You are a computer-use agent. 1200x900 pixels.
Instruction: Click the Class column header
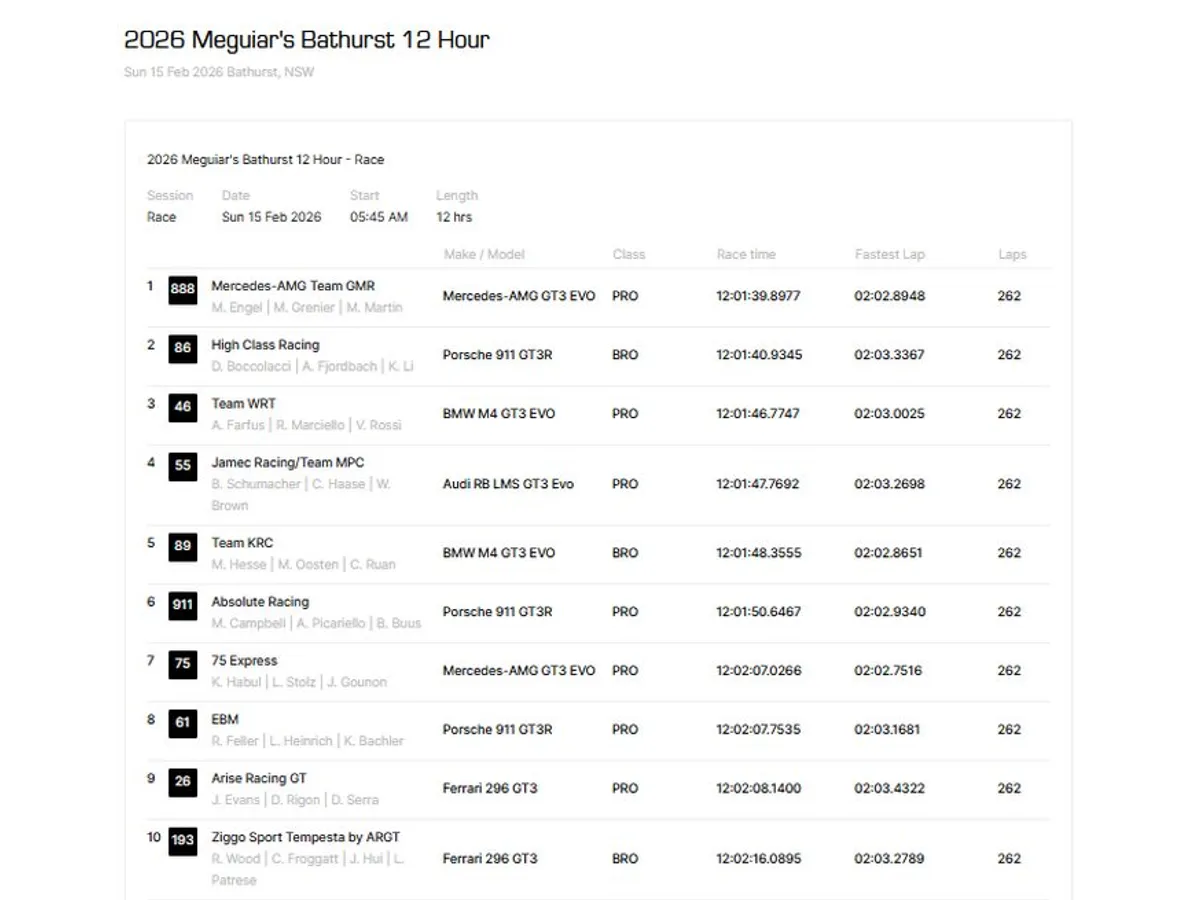pyautogui.click(x=628, y=255)
